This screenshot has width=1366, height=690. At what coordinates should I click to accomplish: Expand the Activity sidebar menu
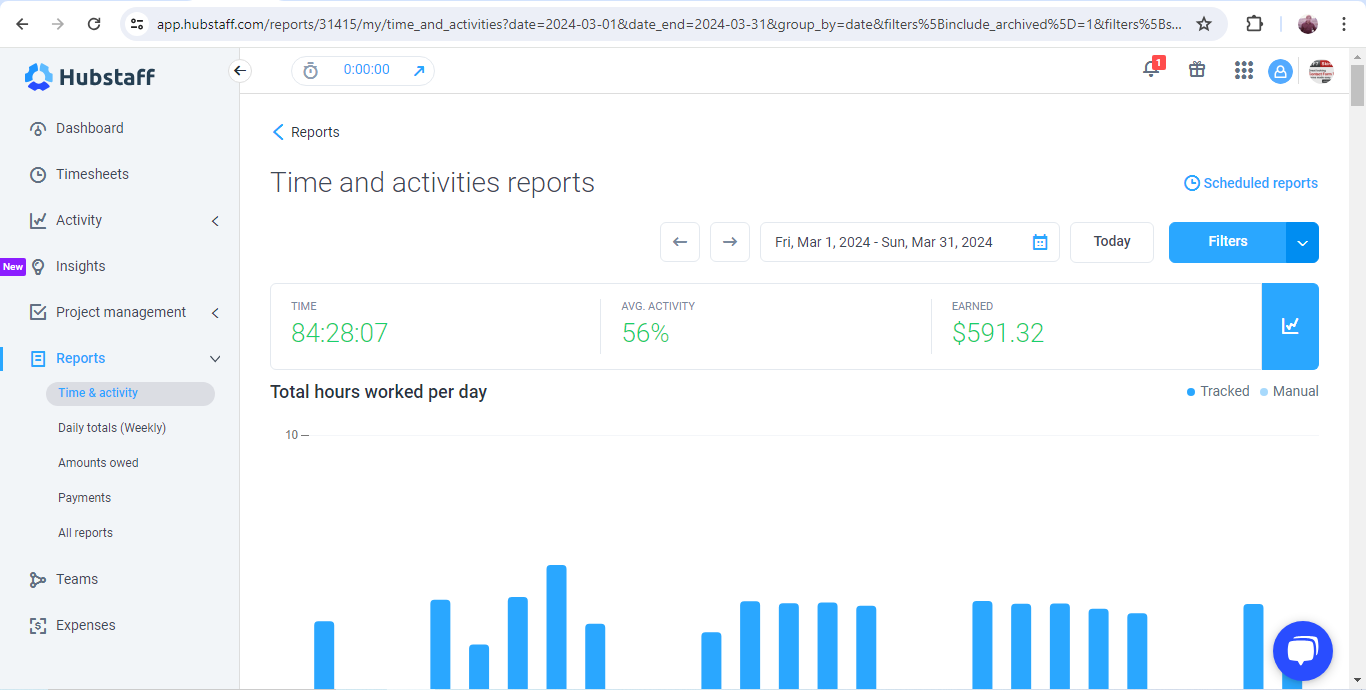point(215,221)
